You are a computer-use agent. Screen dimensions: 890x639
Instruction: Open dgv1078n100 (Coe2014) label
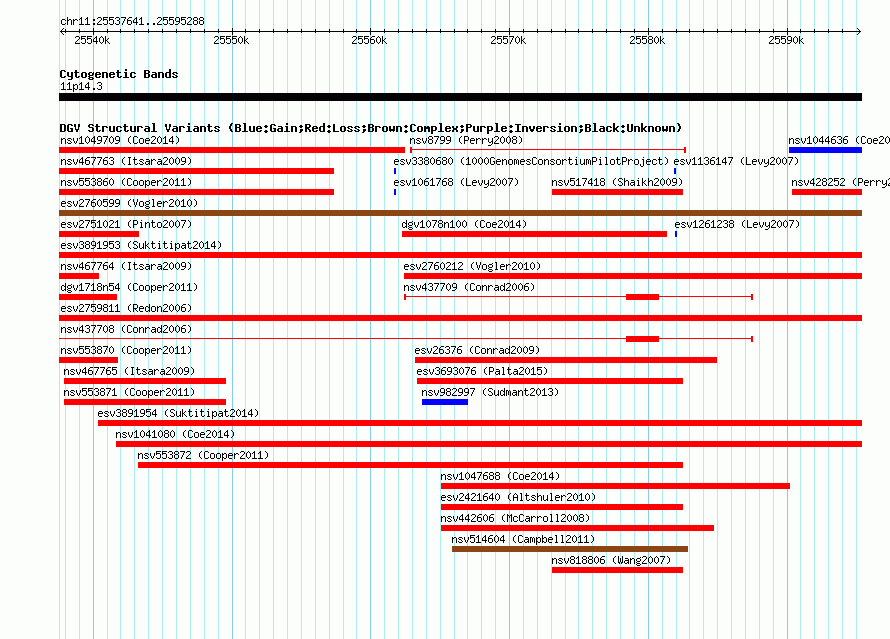464,224
